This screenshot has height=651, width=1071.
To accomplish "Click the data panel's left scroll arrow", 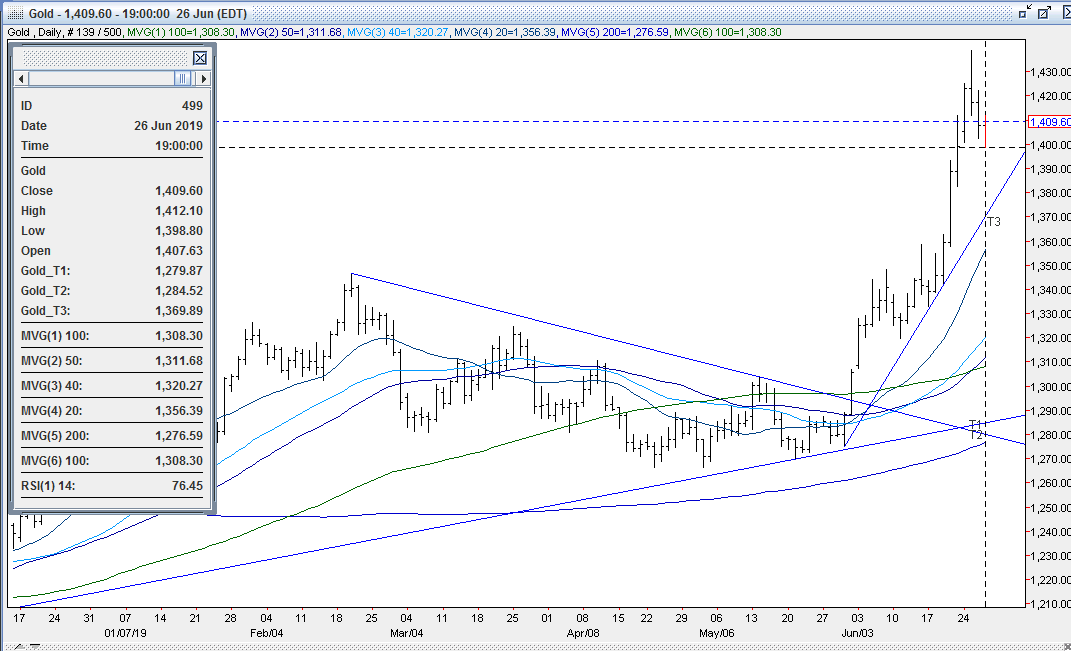I will point(21,79).
